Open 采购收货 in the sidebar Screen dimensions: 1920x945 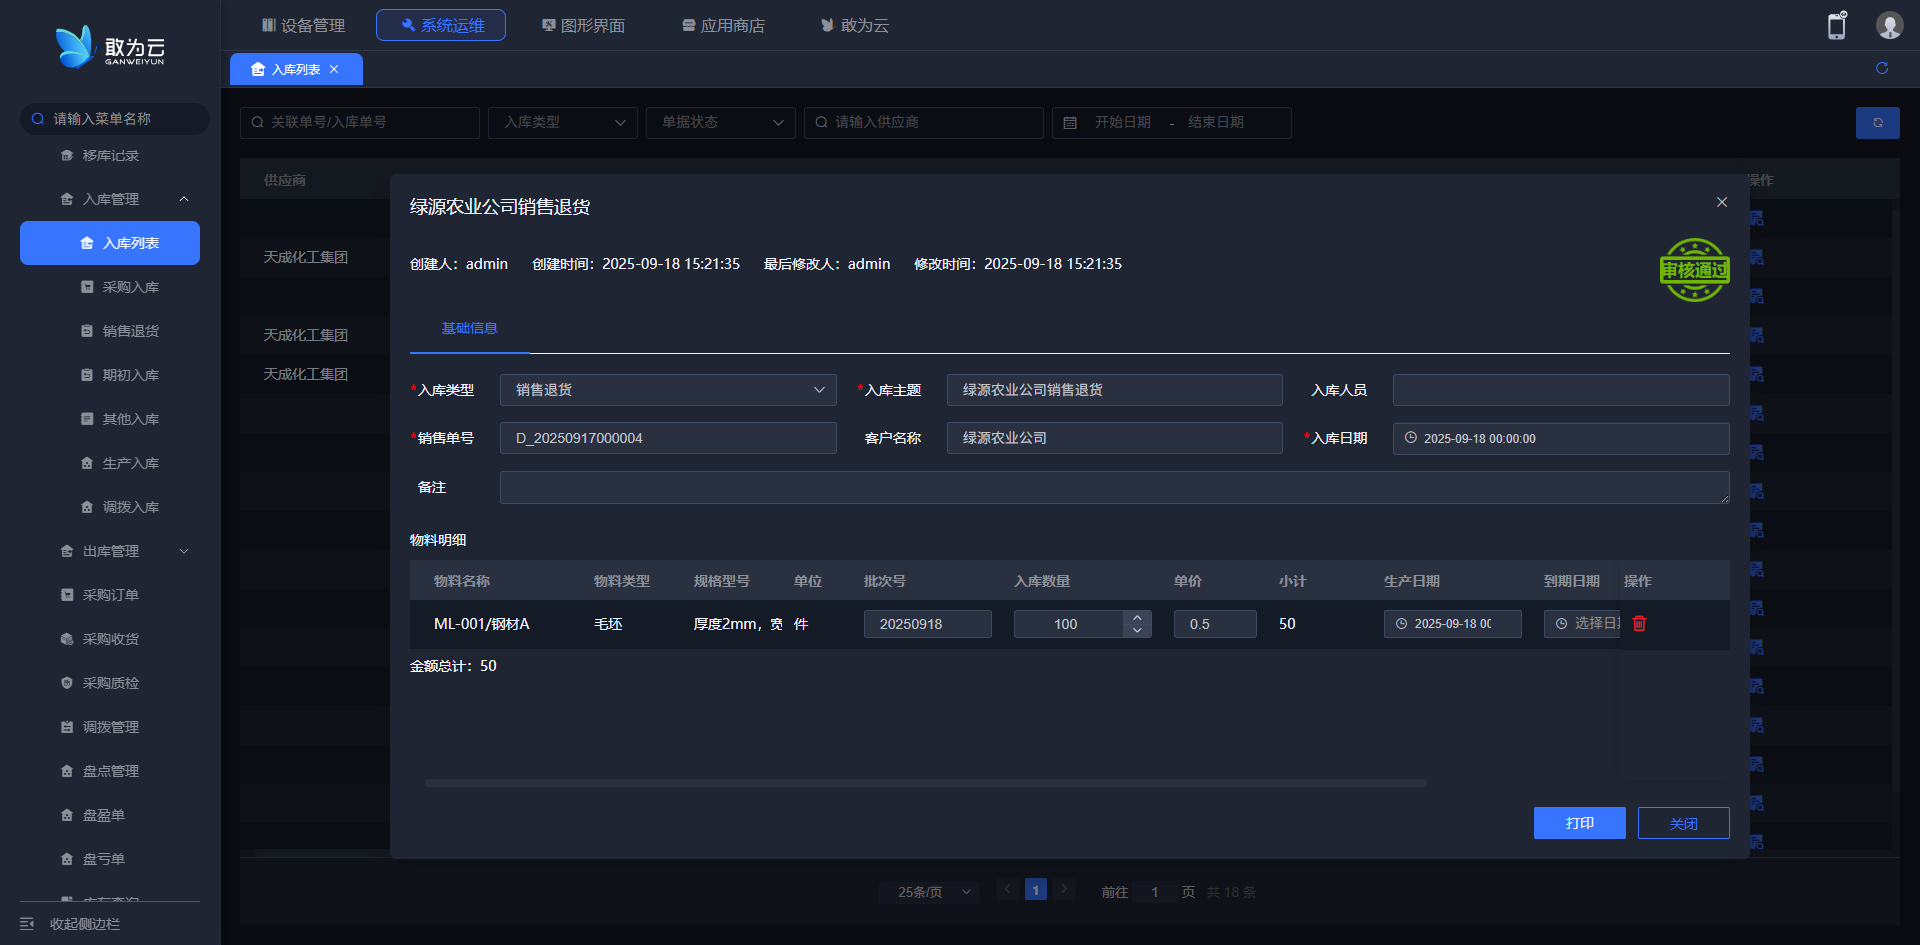(x=110, y=639)
